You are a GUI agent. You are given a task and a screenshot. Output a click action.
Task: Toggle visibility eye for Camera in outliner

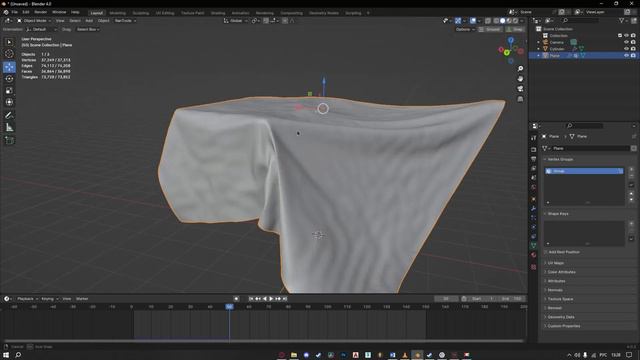pos(627,42)
